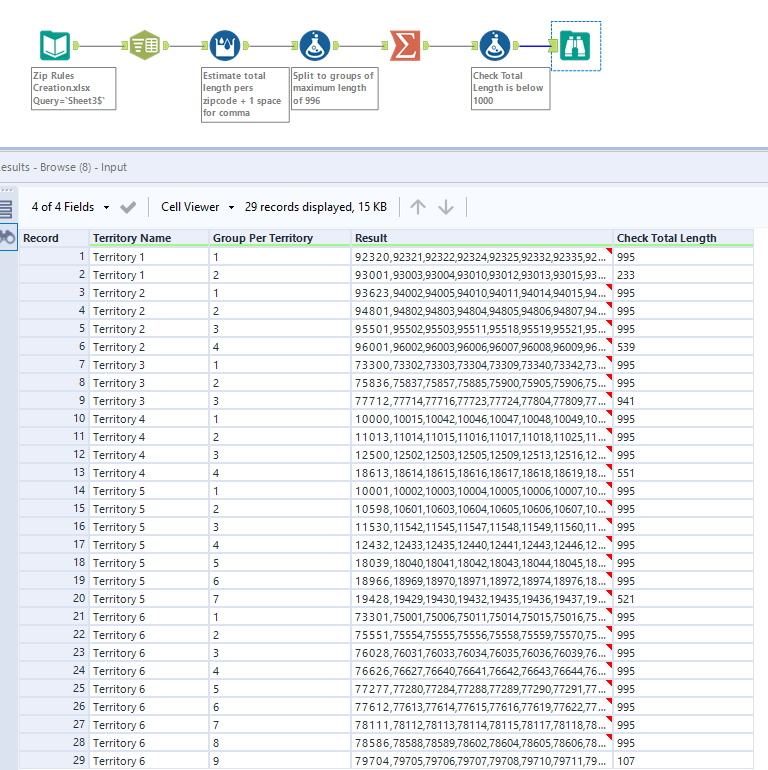Open the 'Split to groups' Formula tool
The width and height of the screenshot is (768, 770).
[314, 46]
